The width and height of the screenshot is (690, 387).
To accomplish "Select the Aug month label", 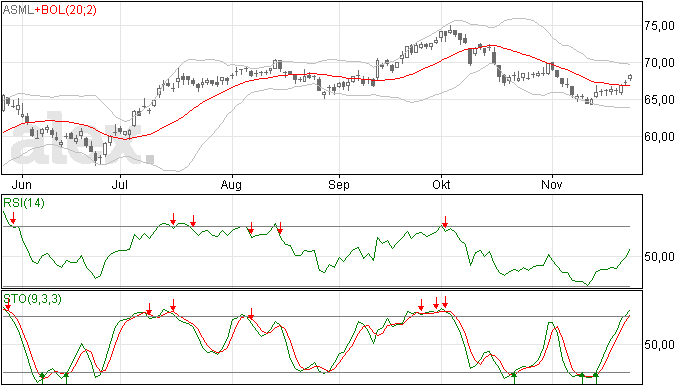I will (x=231, y=185).
